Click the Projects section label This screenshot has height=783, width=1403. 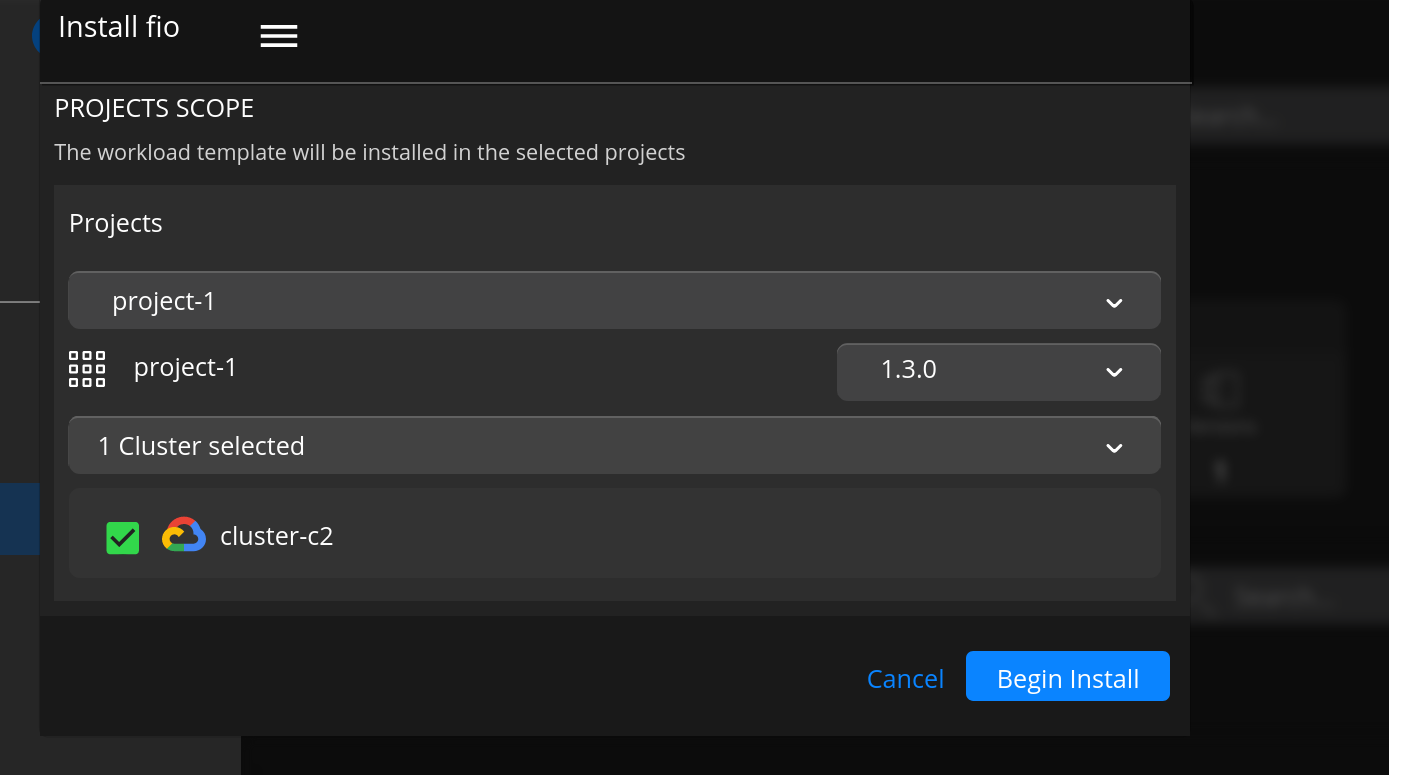coord(115,223)
